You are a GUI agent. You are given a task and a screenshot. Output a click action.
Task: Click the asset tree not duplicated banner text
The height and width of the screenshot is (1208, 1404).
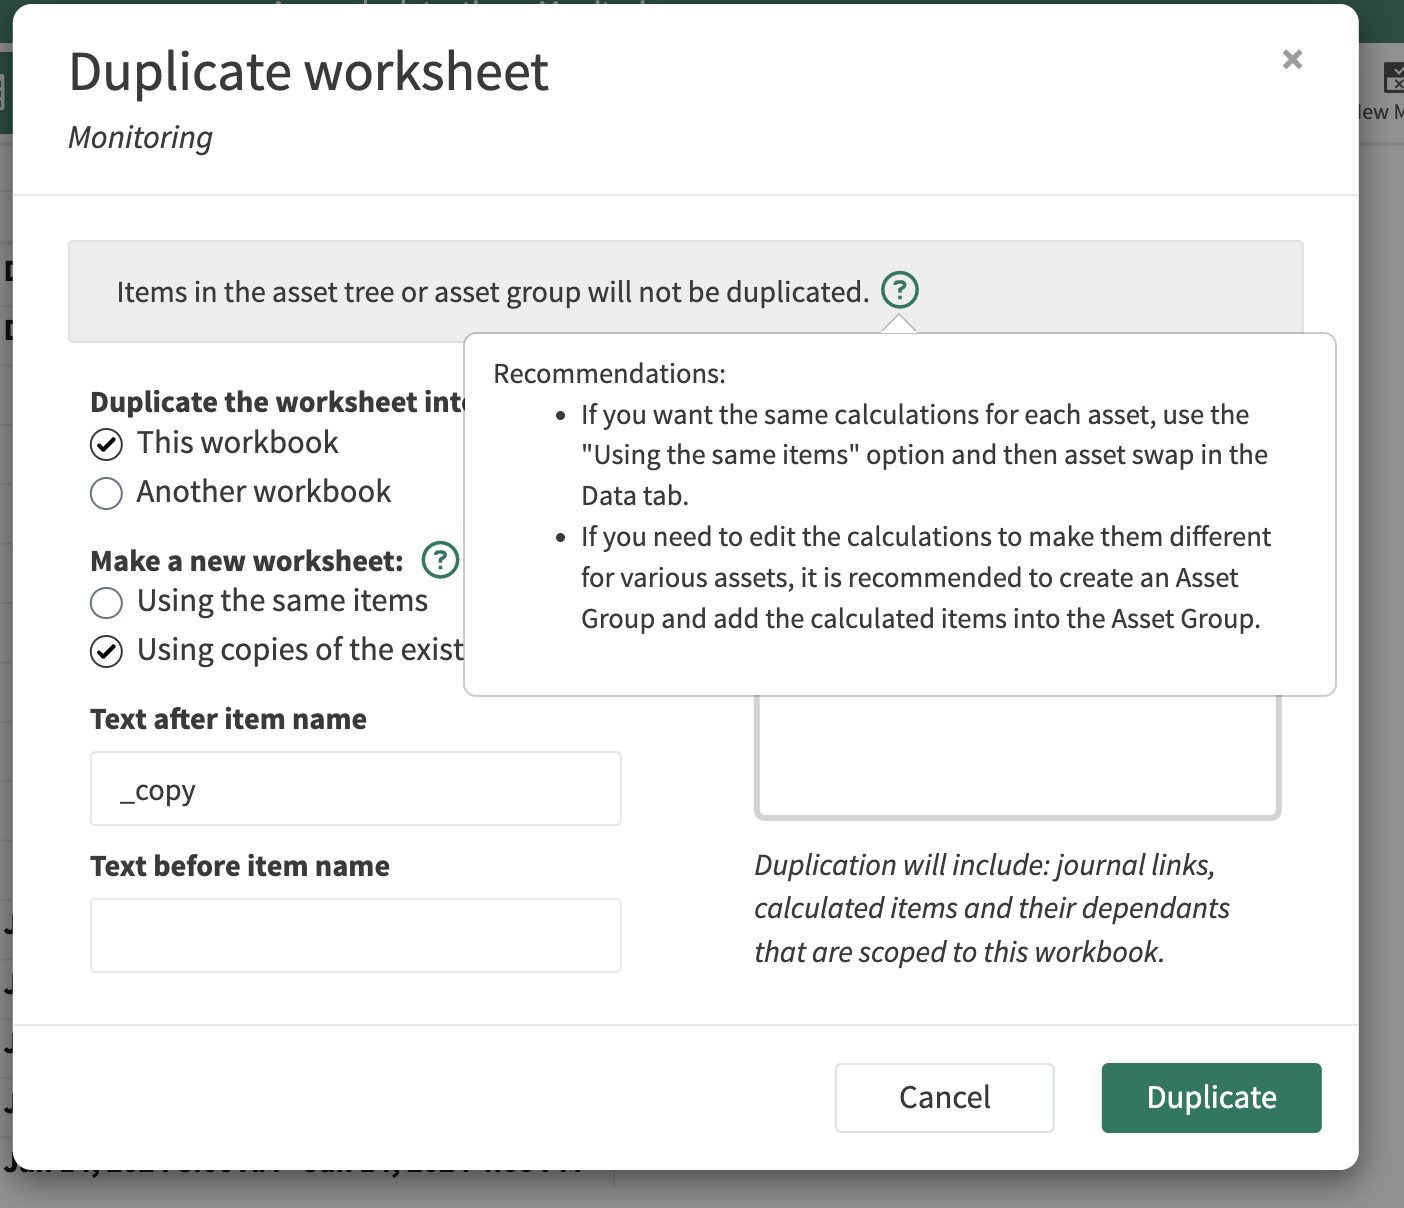point(492,292)
